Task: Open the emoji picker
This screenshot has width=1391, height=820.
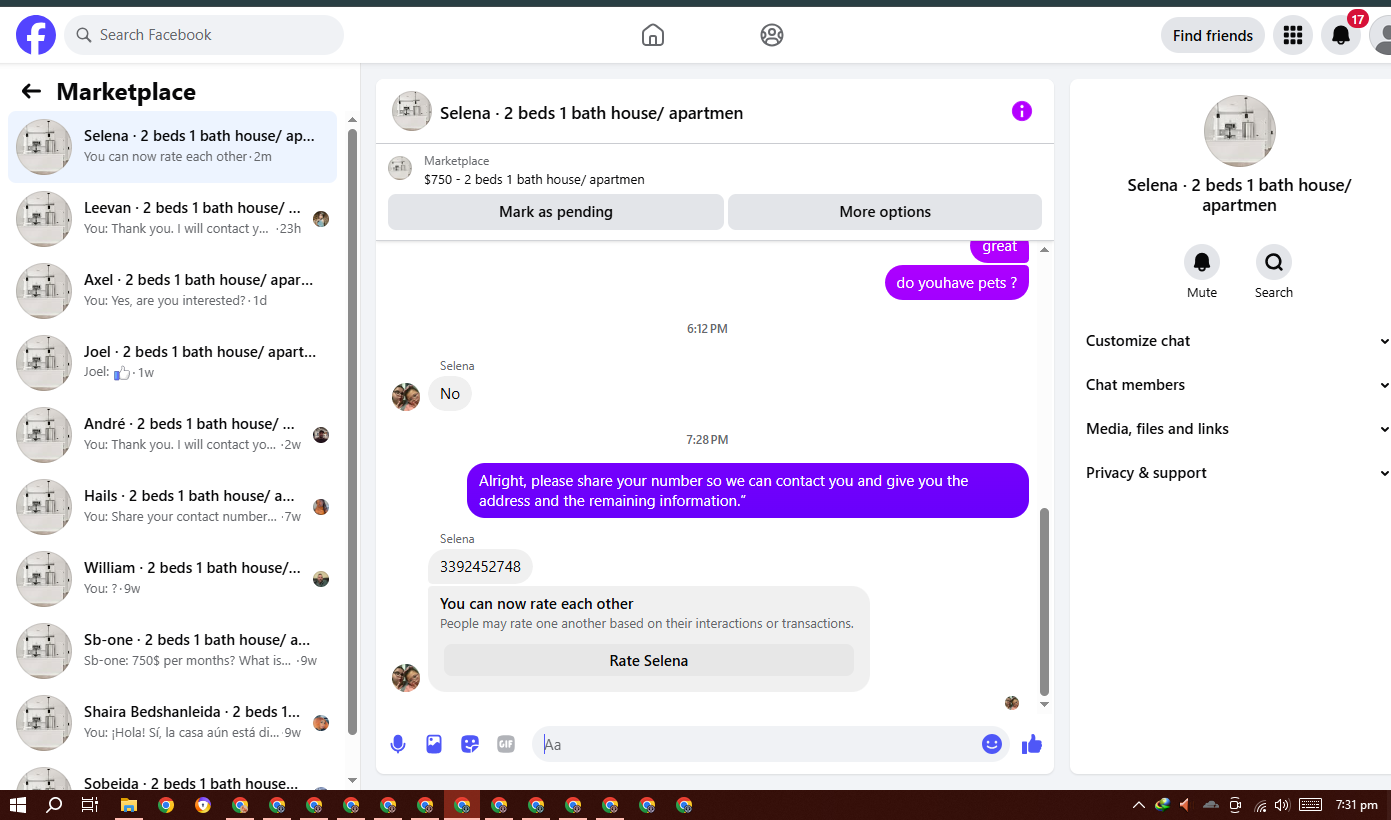Action: (992, 744)
